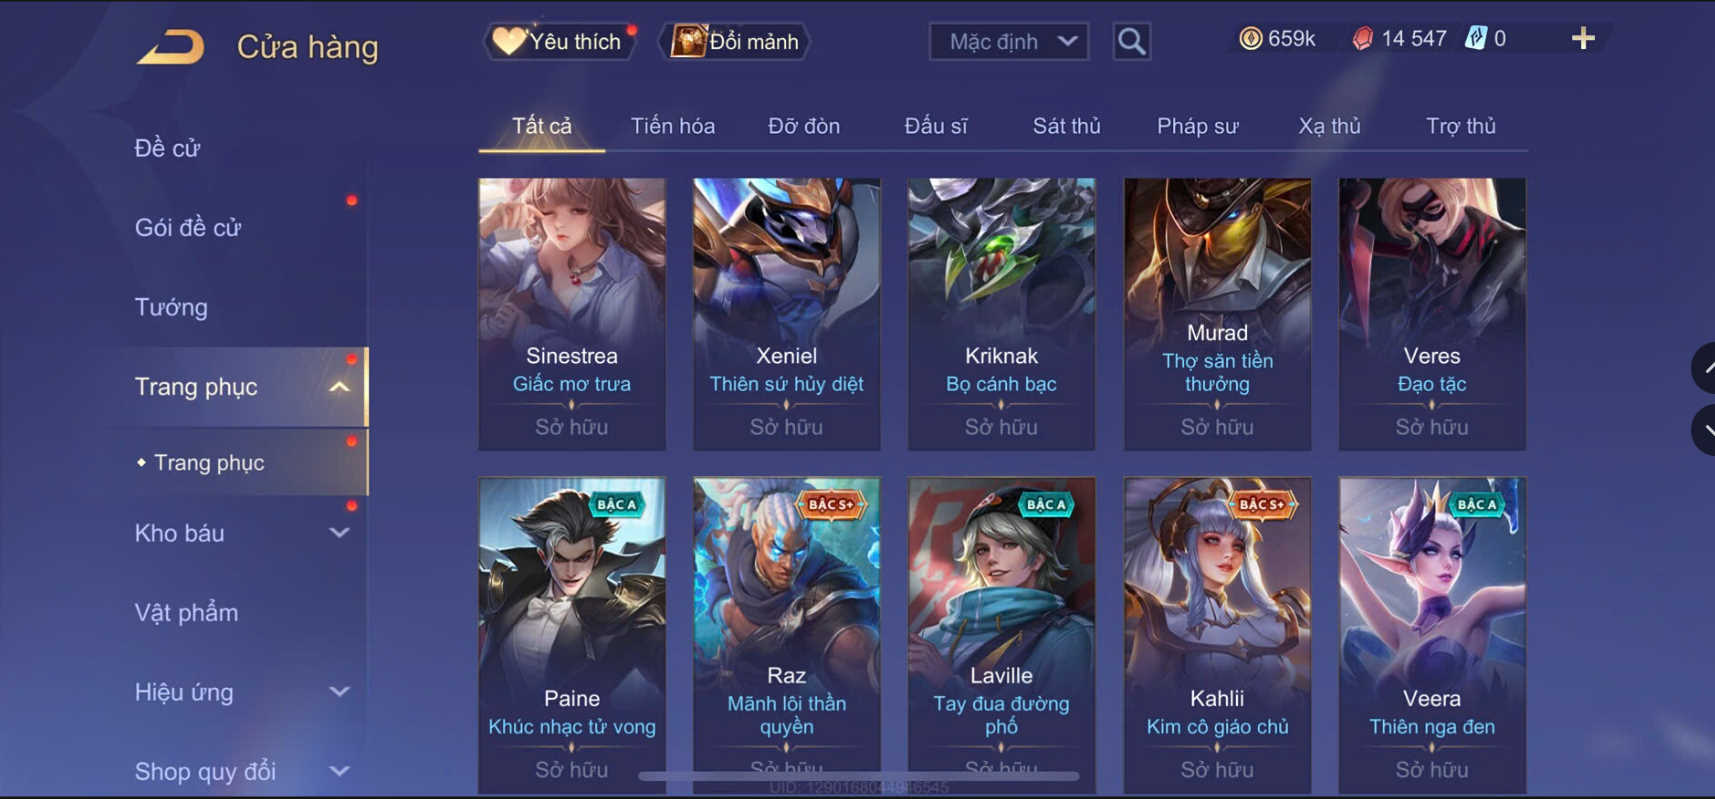Click the right-edge up arrow button
Screen dimensions: 1715x799
[x=1704, y=368]
